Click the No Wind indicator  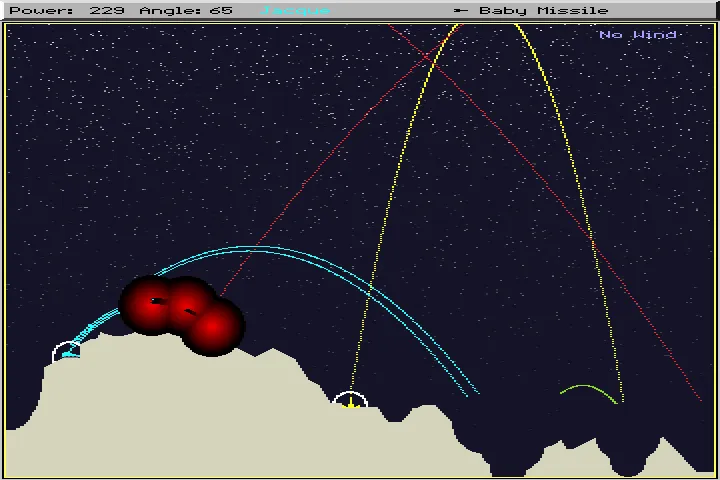(638, 35)
